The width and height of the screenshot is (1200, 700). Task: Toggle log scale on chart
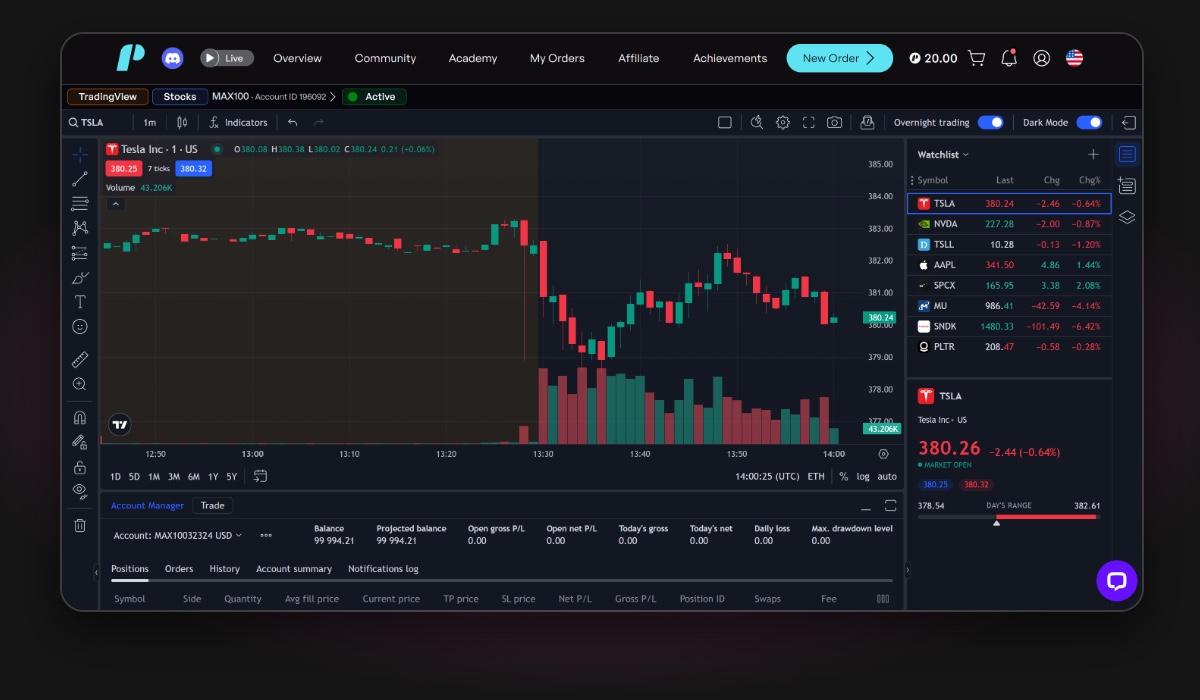[x=863, y=476]
